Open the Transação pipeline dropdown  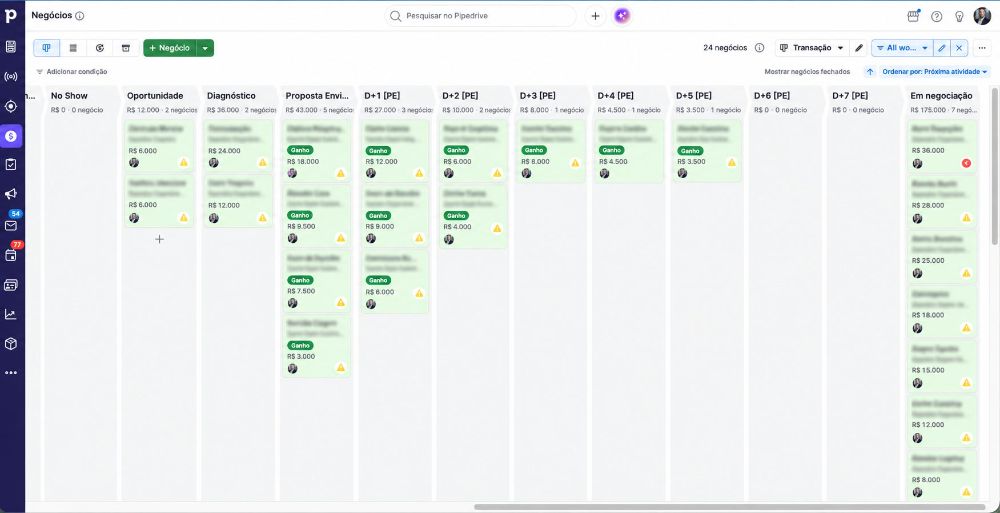(x=812, y=48)
